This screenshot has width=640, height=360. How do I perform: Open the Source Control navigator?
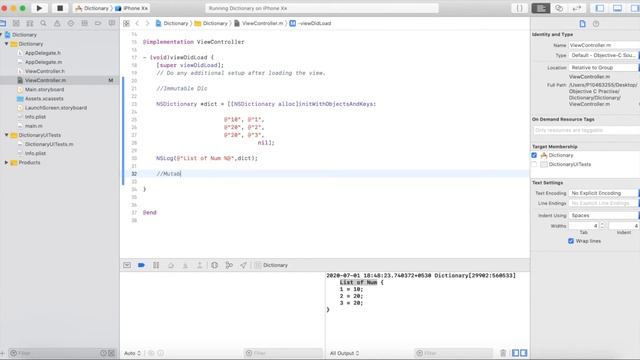16,23
